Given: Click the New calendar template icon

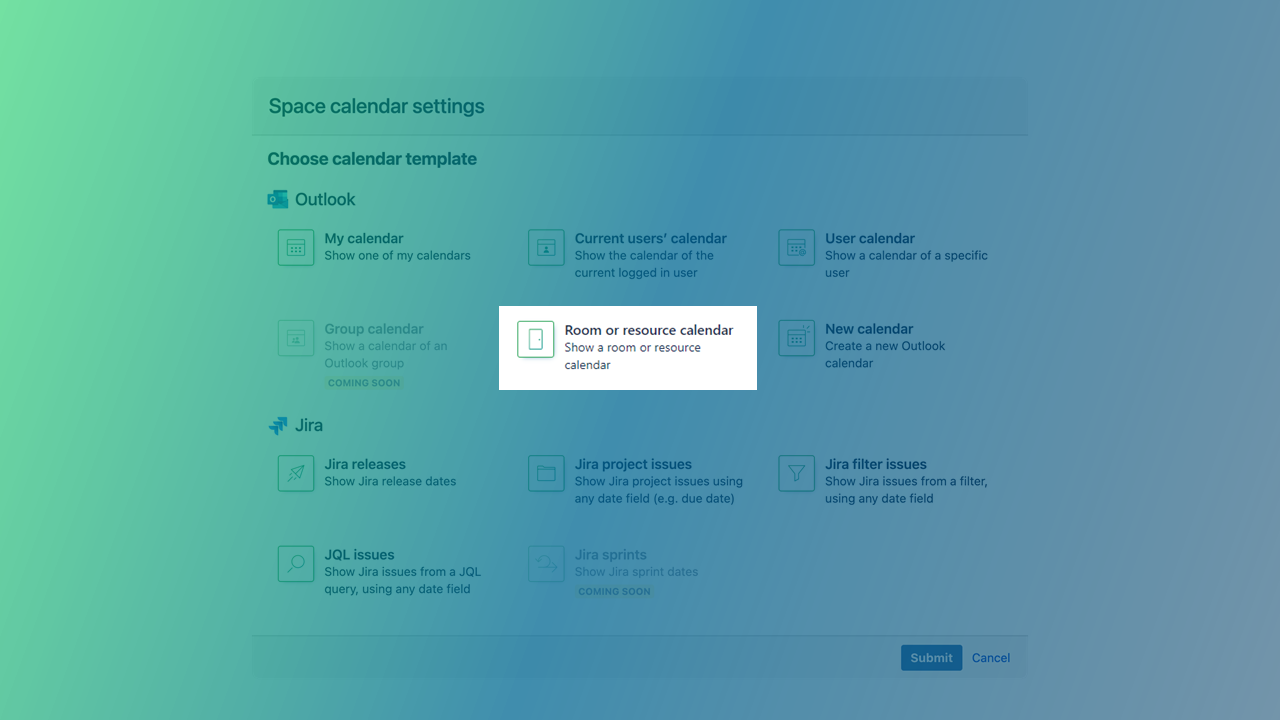Looking at the screenshot, I should tap(796, 338).
